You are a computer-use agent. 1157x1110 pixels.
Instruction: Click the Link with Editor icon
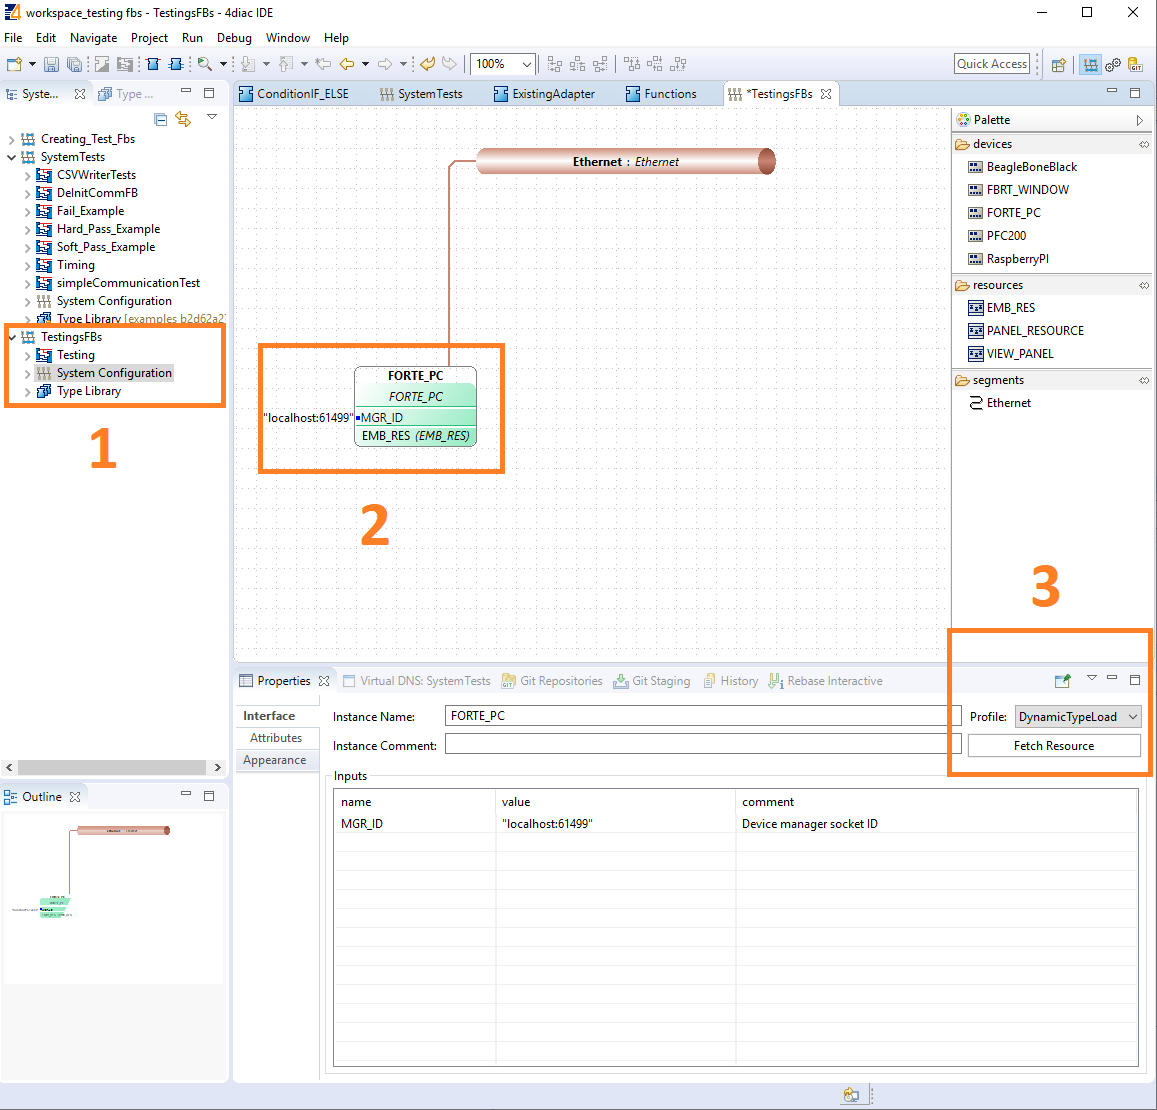tap(183, 119)
